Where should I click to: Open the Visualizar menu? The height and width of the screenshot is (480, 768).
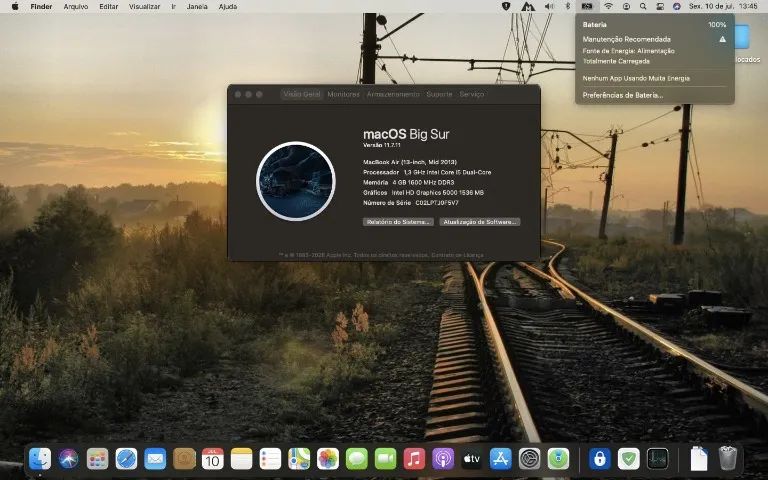pyautogui.click(x=144, y=6)
